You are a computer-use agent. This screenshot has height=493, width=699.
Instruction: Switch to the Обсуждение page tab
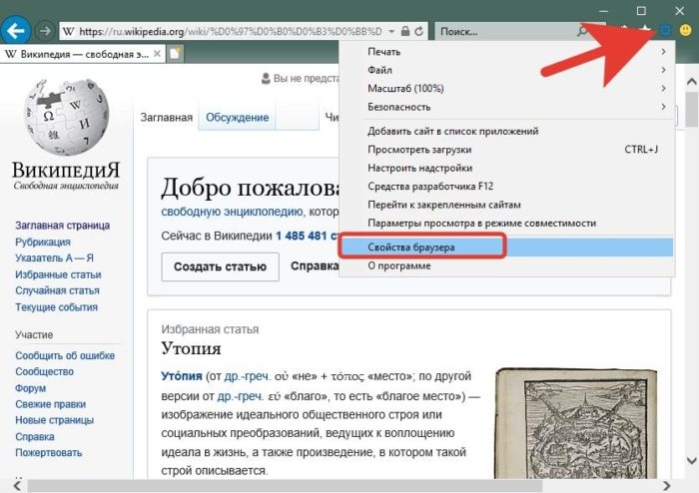pos(237,117)
